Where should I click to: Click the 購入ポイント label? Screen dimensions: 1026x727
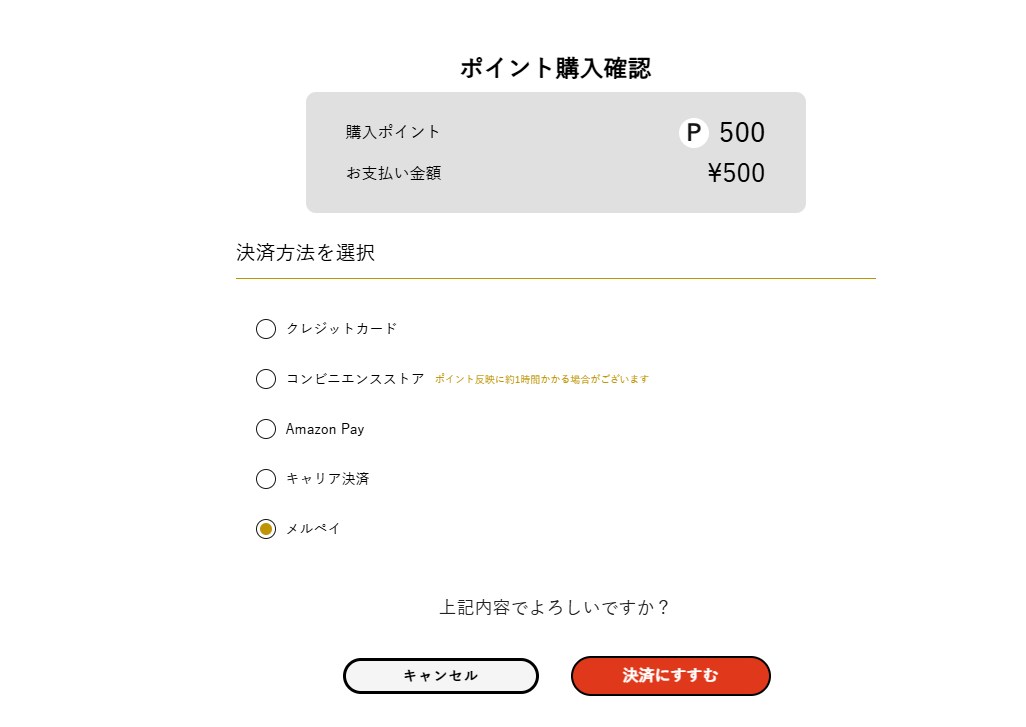393,132
